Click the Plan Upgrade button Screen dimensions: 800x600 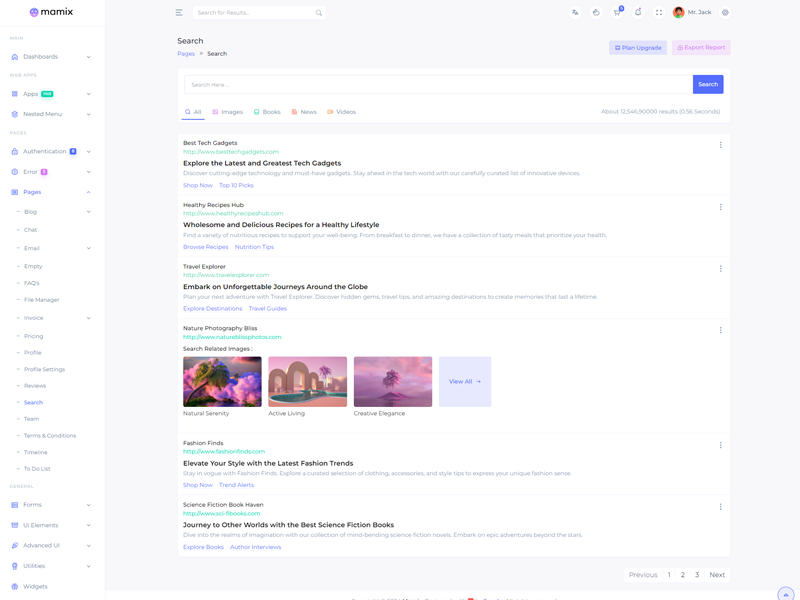pos(638,48)
